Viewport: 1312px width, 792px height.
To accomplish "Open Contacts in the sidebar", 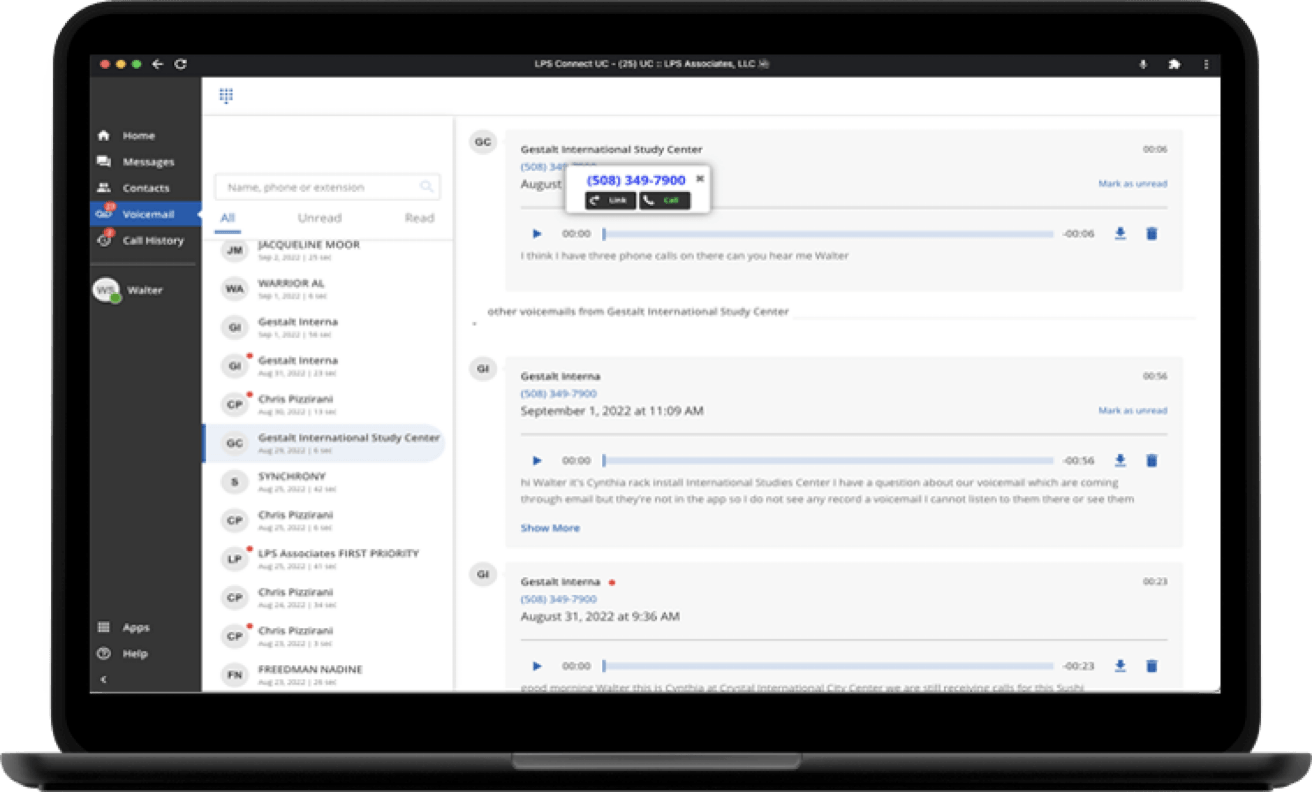I will (x=146, y=188).
